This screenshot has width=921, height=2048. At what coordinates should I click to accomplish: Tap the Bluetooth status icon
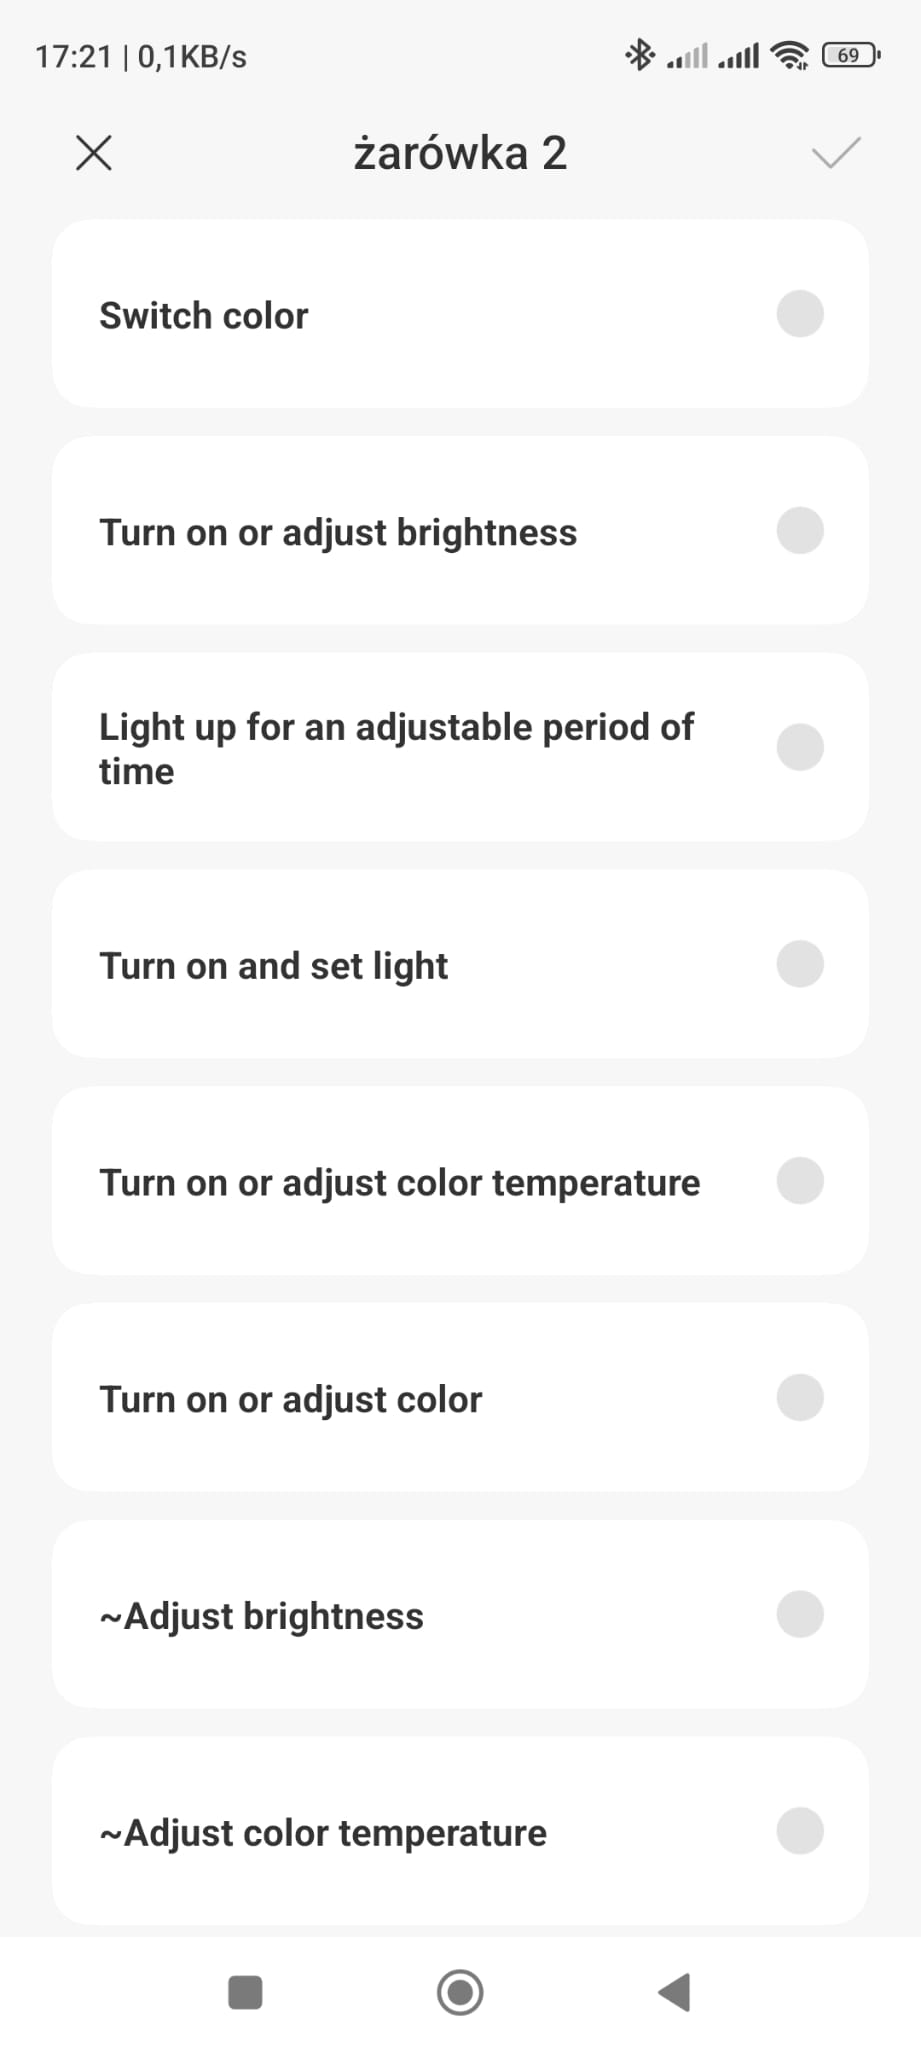[x=639, y=55]
